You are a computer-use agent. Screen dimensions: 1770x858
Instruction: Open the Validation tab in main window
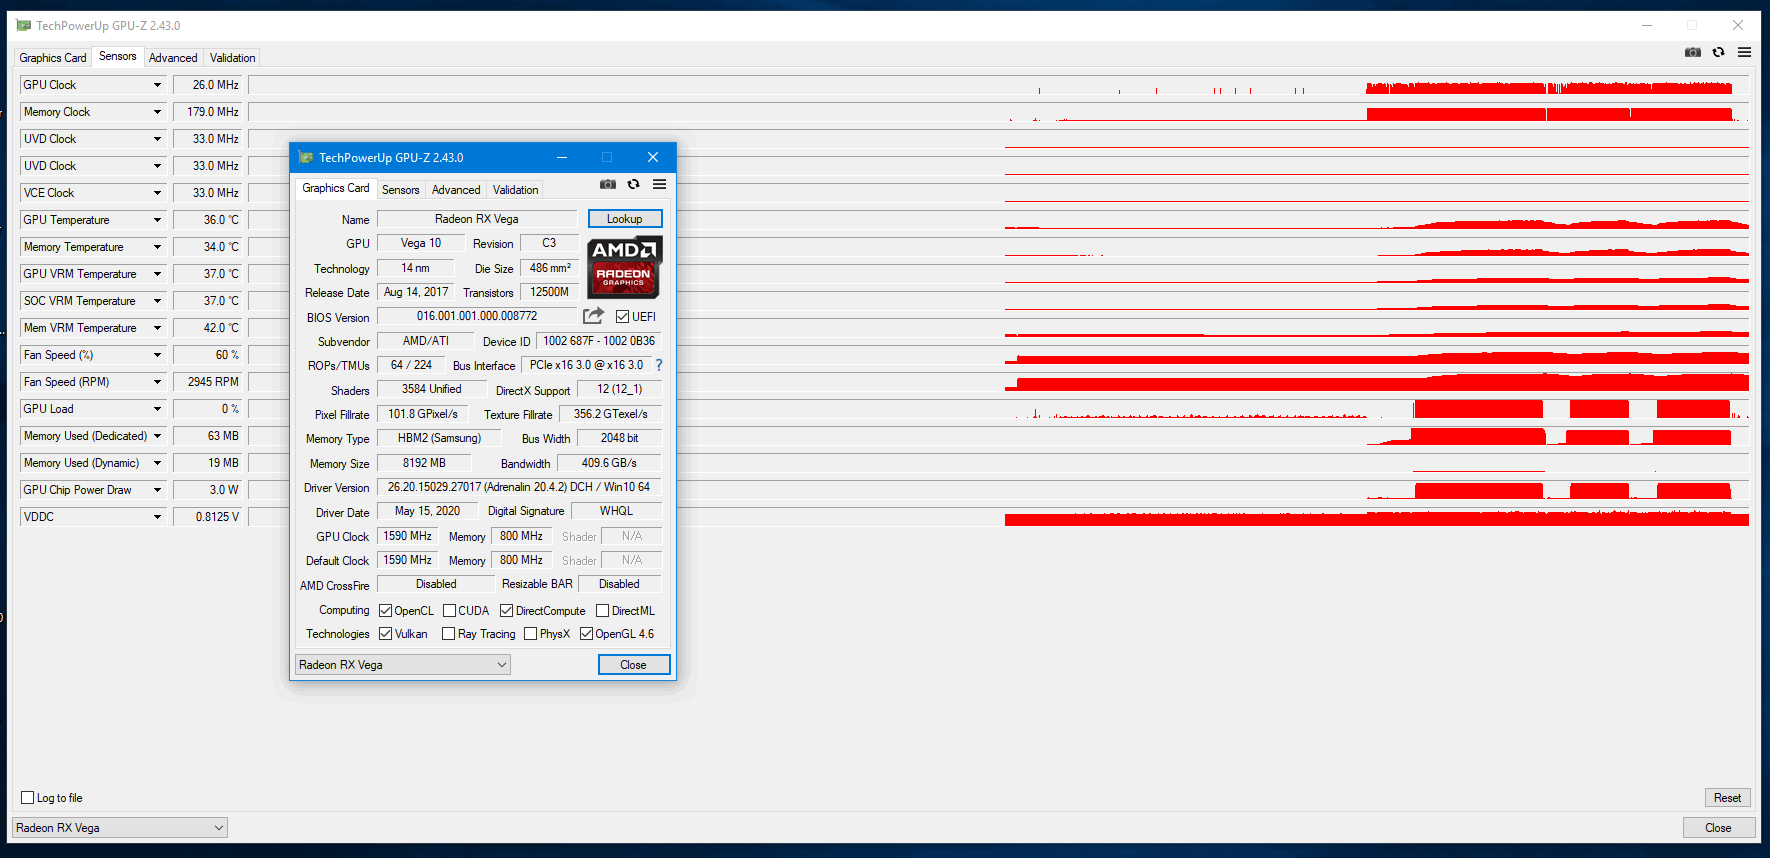pos(232,58)
